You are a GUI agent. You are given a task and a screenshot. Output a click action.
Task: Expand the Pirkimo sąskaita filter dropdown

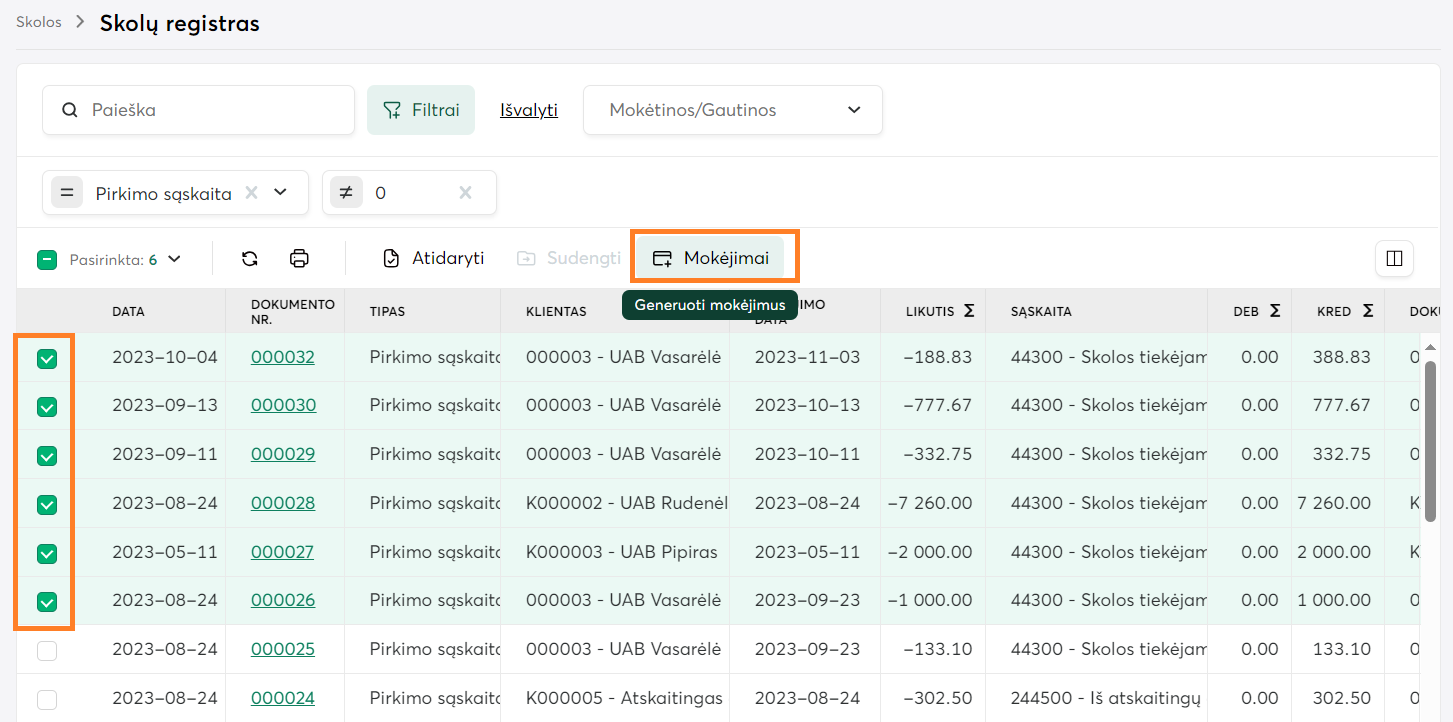click(x=281, y=193)
